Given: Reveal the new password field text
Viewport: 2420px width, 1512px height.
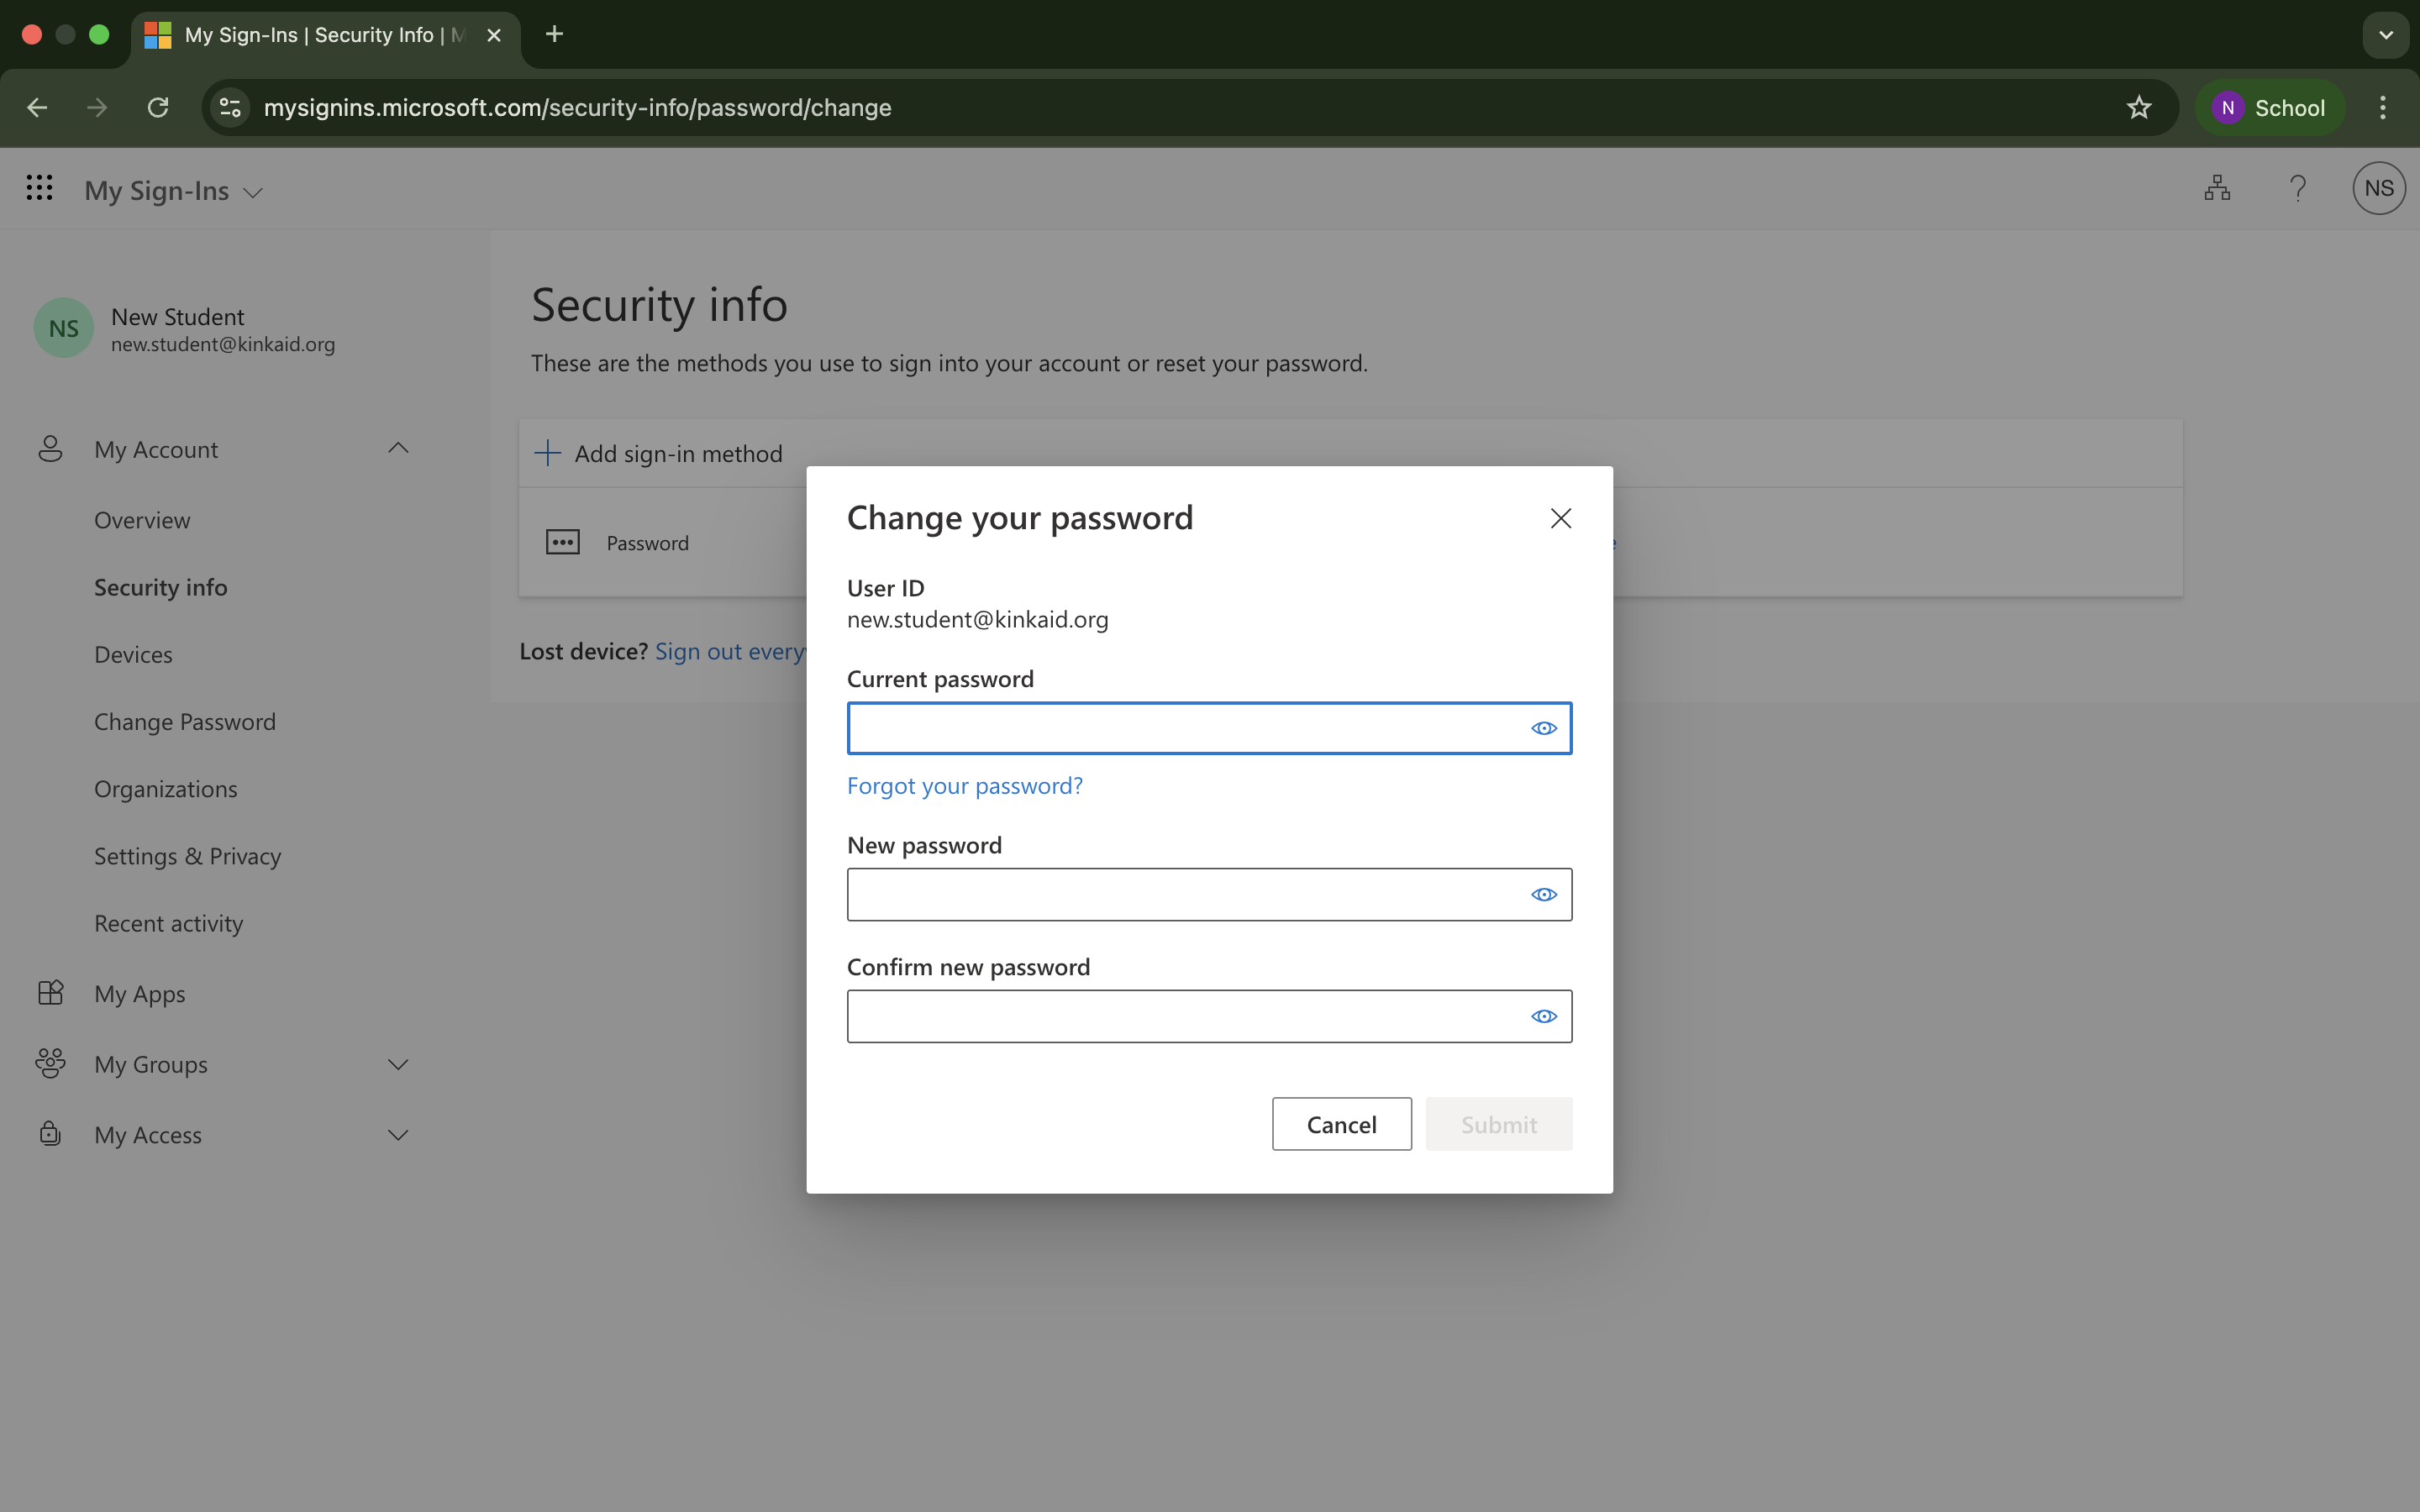Looking at the screenshot, I should (1543, 895).
